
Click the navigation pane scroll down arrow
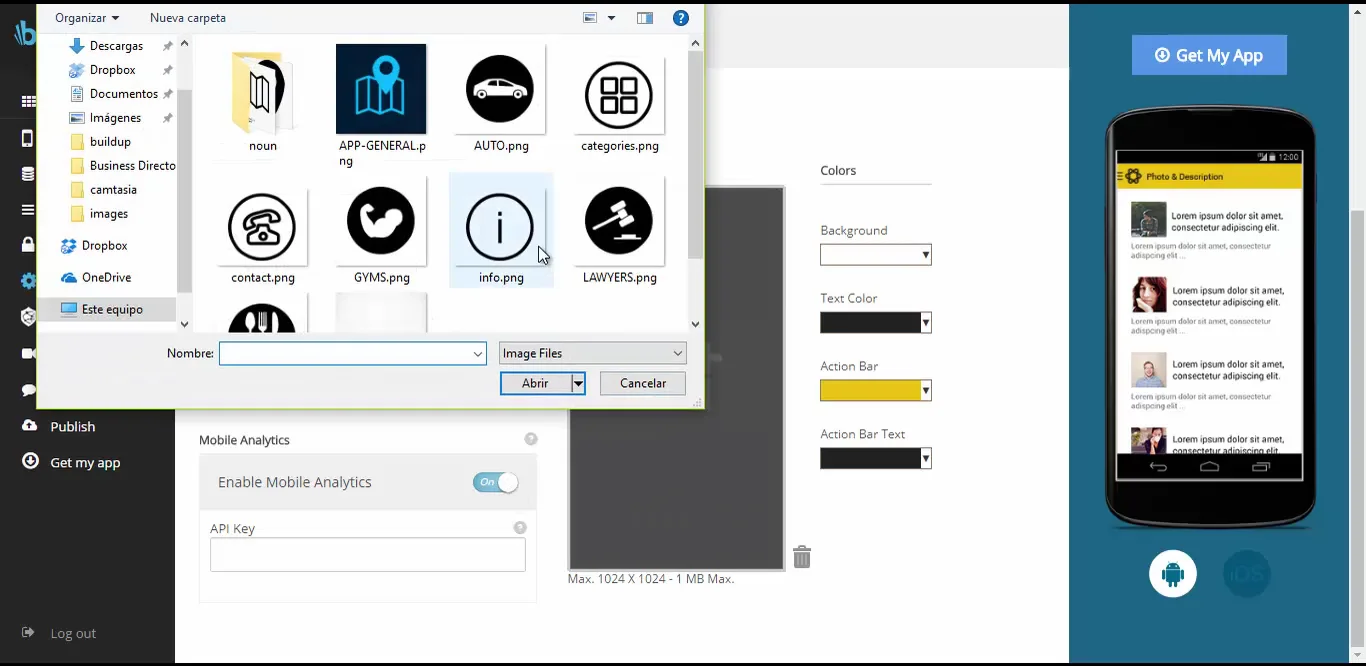[184, 324]
